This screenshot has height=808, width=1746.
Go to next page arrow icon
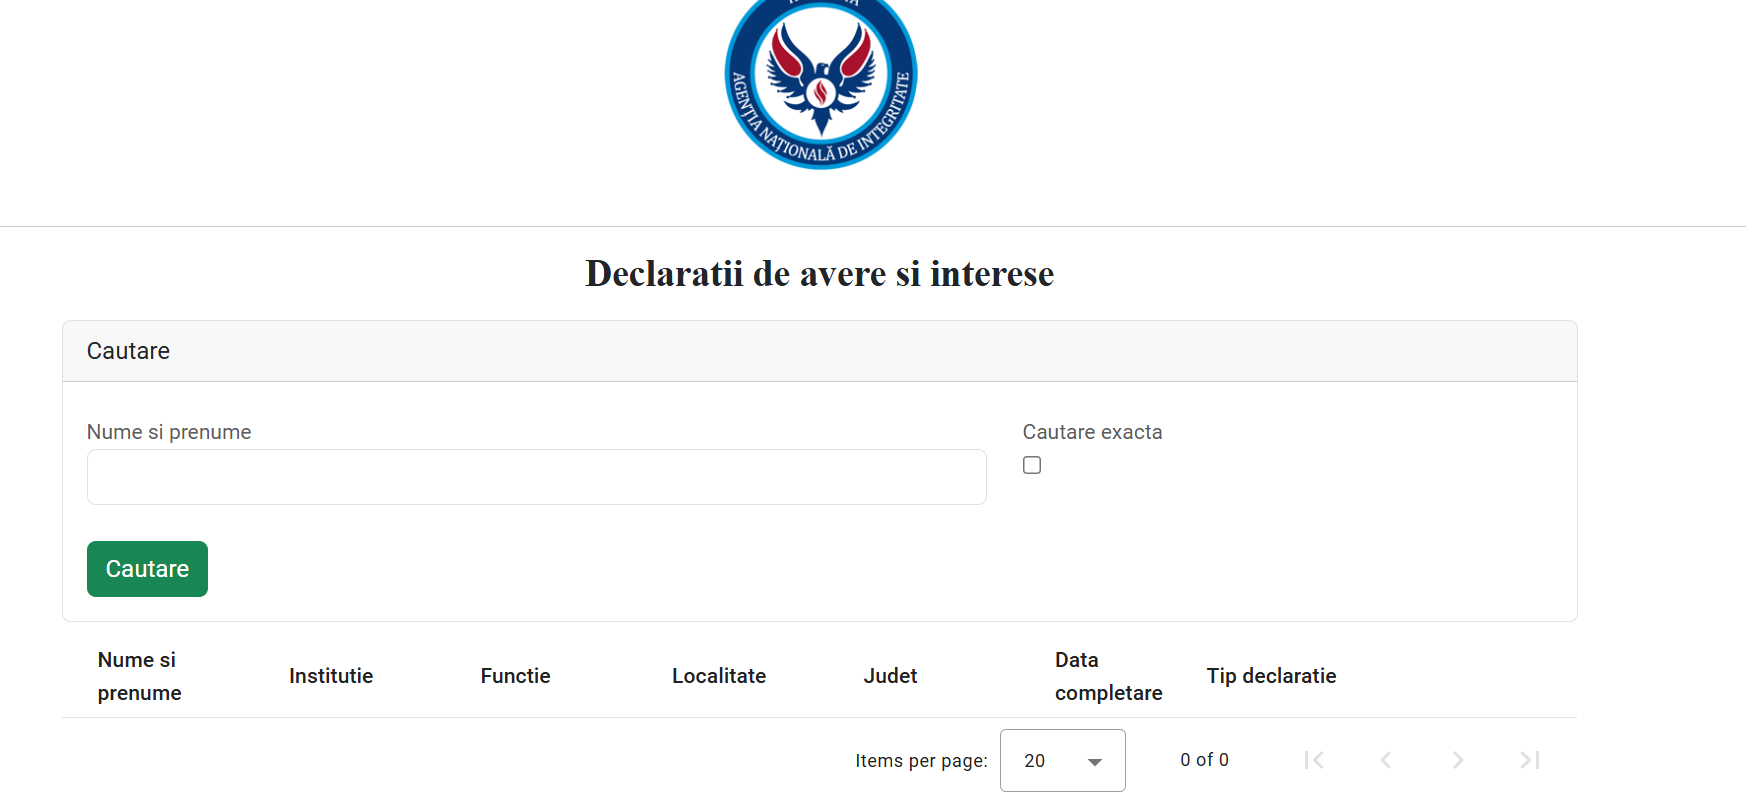pyautogui.click(x=1458, y=760)
